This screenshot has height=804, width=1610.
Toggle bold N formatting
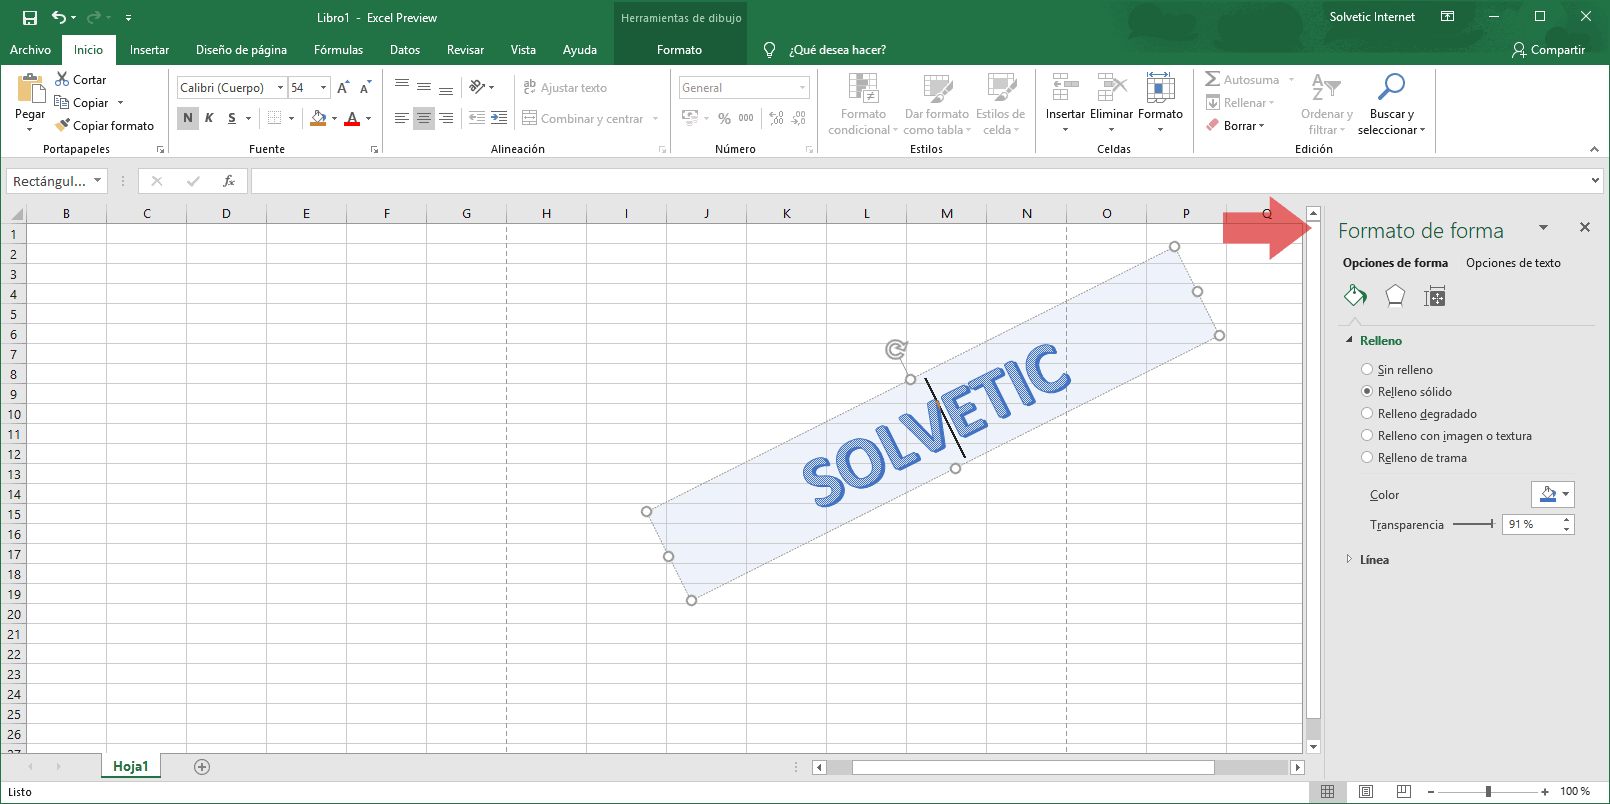pos(188,118)
